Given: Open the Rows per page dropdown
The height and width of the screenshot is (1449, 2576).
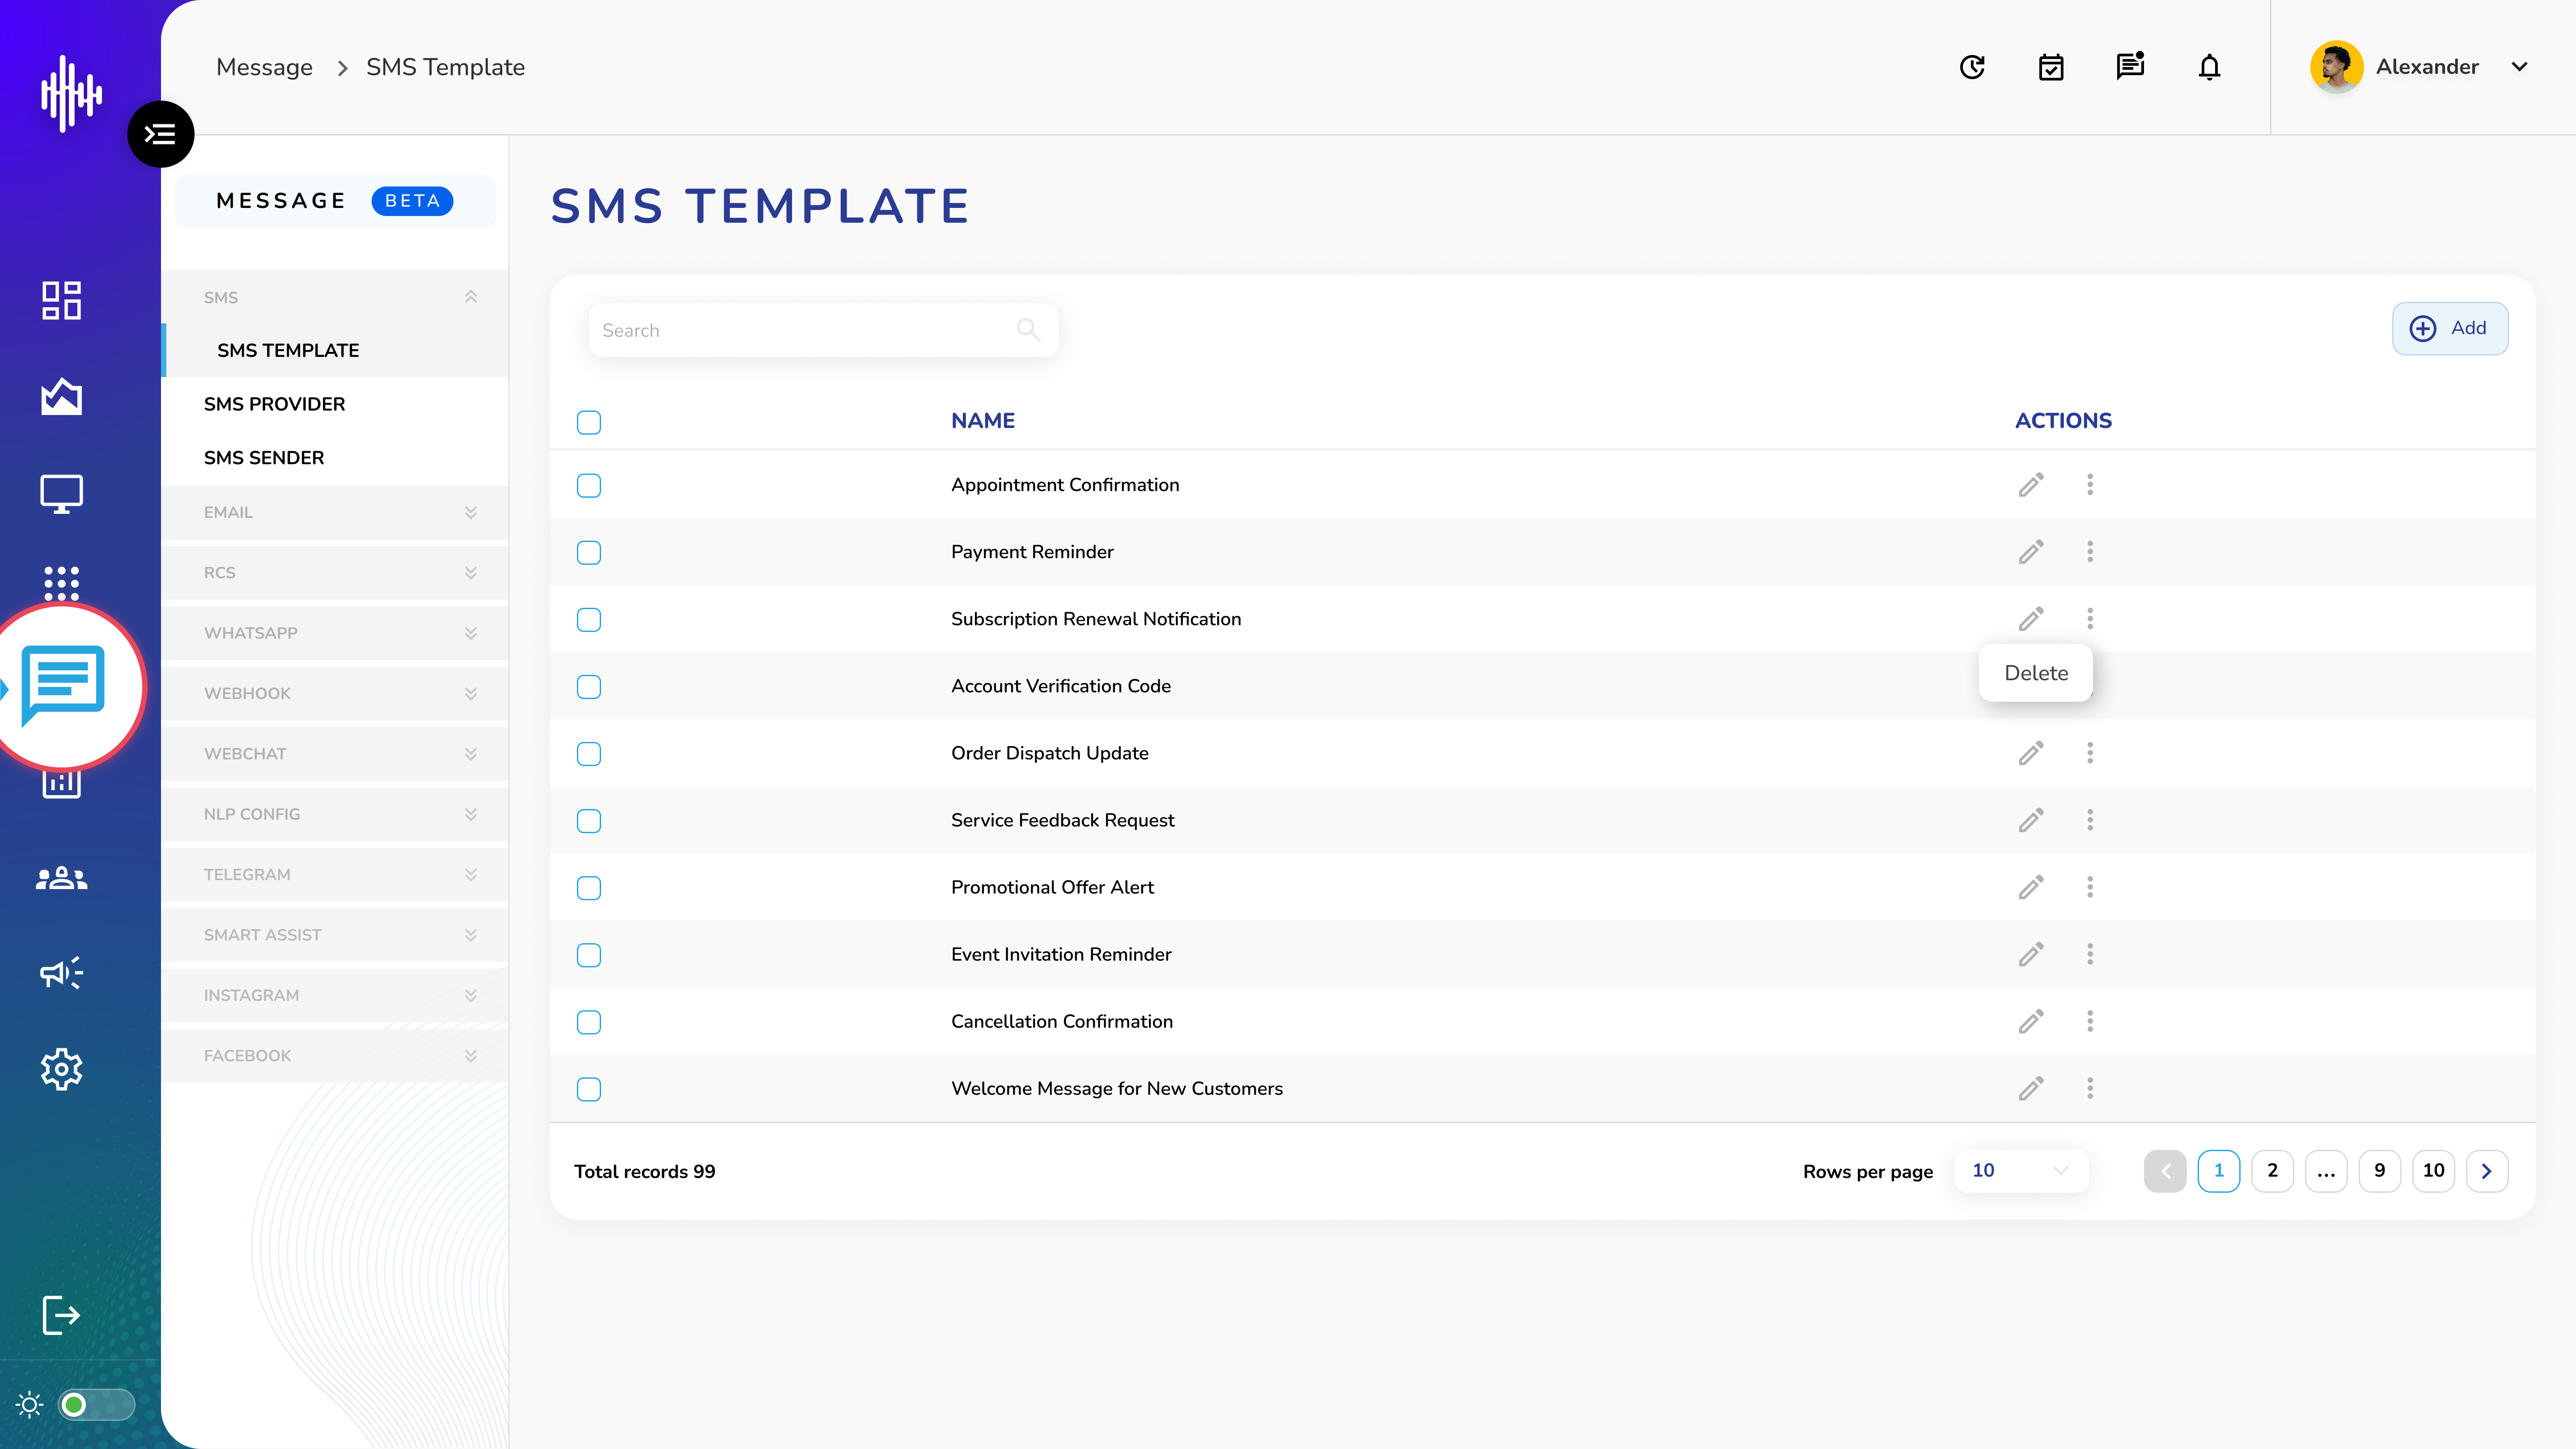Looking at the screenshot, I should (2021, 1171).
